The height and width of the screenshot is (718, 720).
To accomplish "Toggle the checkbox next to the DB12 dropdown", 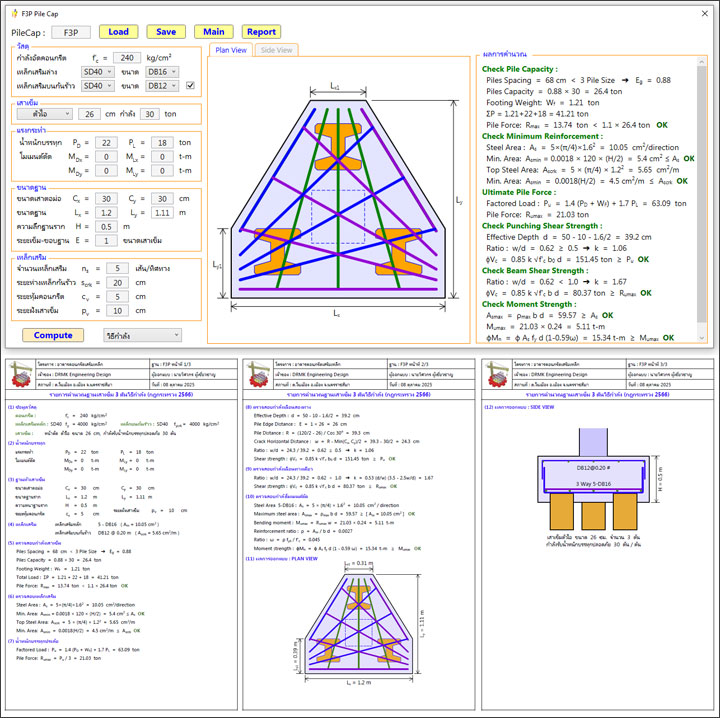I will click(190, 86).
